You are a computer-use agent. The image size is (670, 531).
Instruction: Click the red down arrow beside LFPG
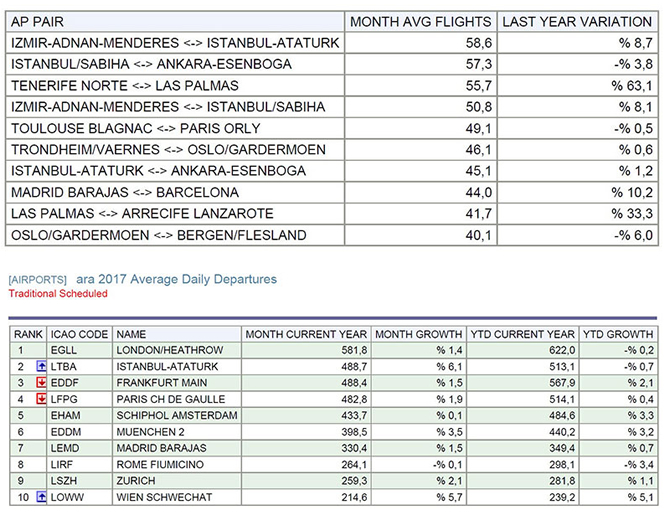click(x=41, y=399)
